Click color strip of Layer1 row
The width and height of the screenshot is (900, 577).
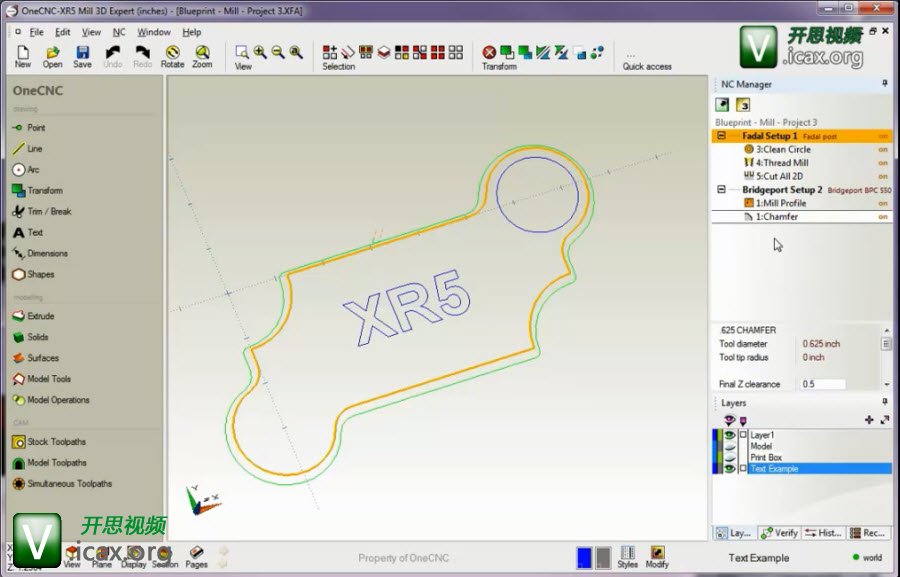[717, 435]
